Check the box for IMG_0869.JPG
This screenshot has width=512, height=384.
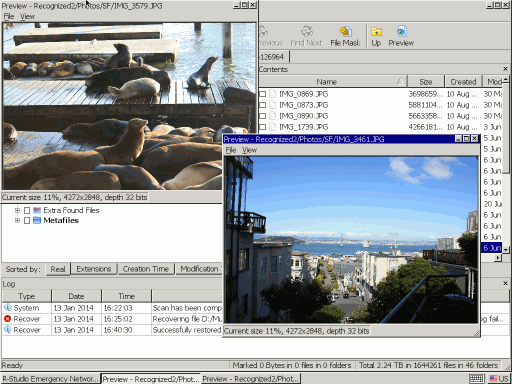263,94
